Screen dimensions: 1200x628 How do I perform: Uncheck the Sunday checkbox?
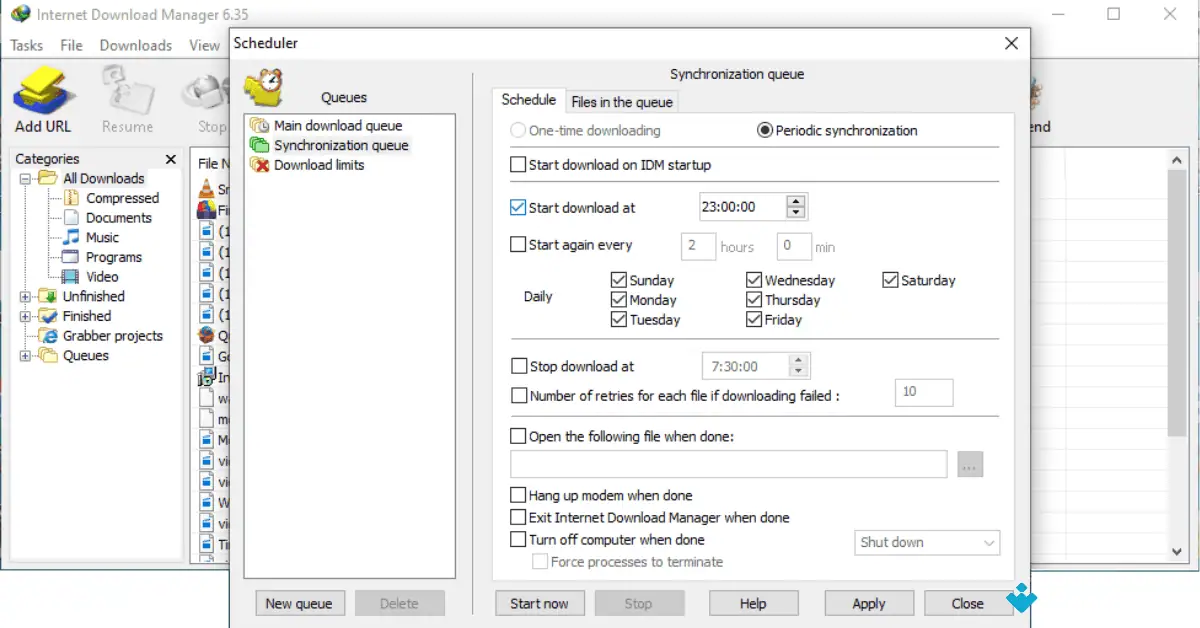click(x=621, y=280)
